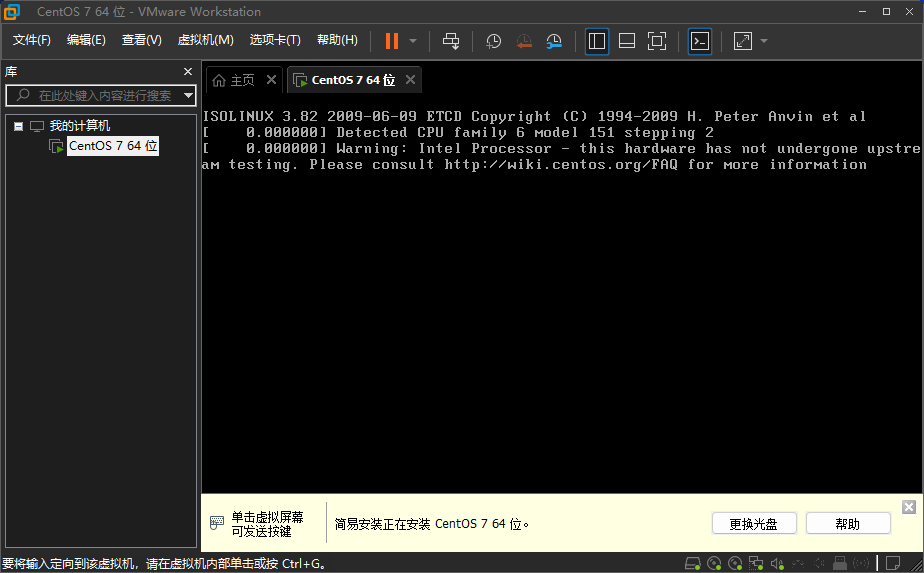Close the 库 library panel
924x573 pixels.
pos(188,71)
